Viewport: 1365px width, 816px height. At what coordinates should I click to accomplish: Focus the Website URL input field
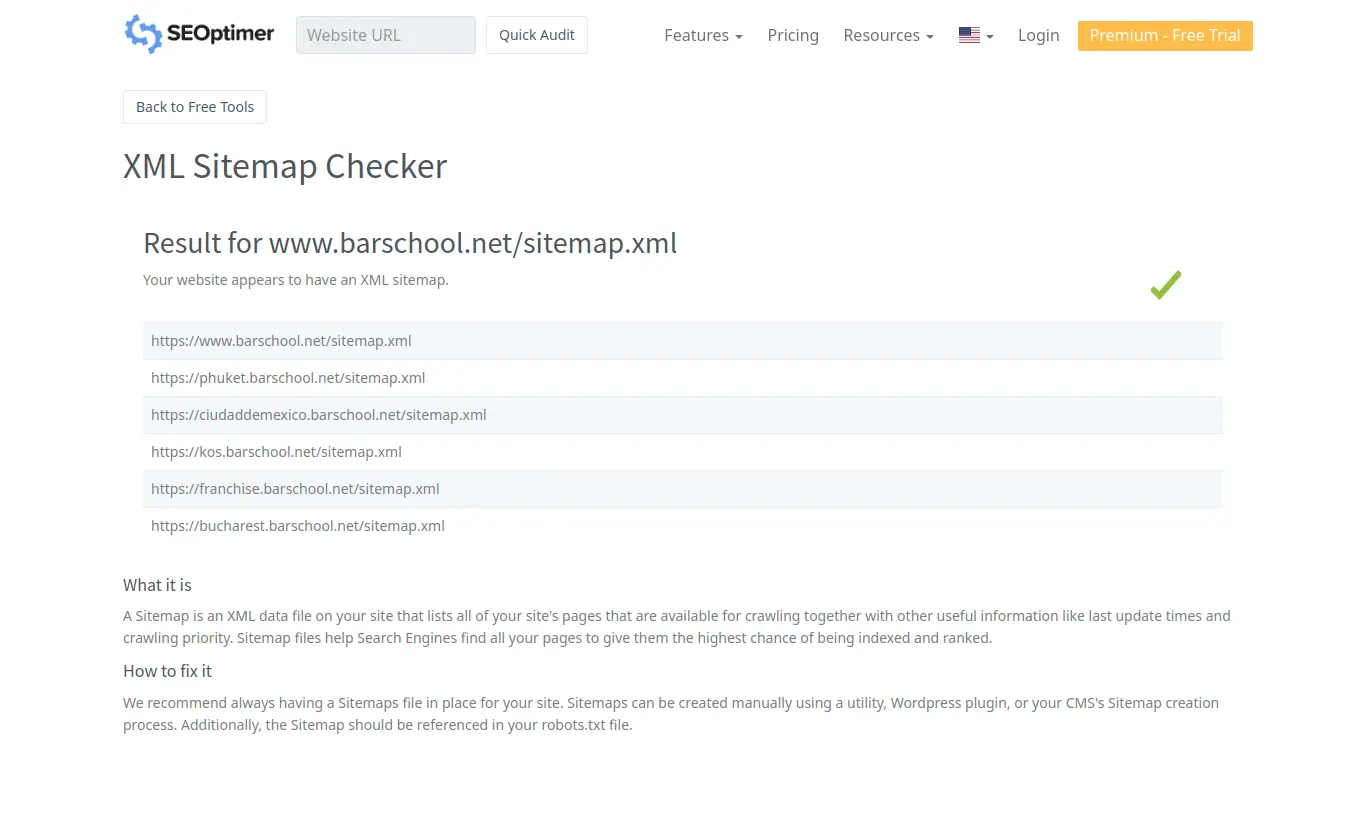(386, 35)
